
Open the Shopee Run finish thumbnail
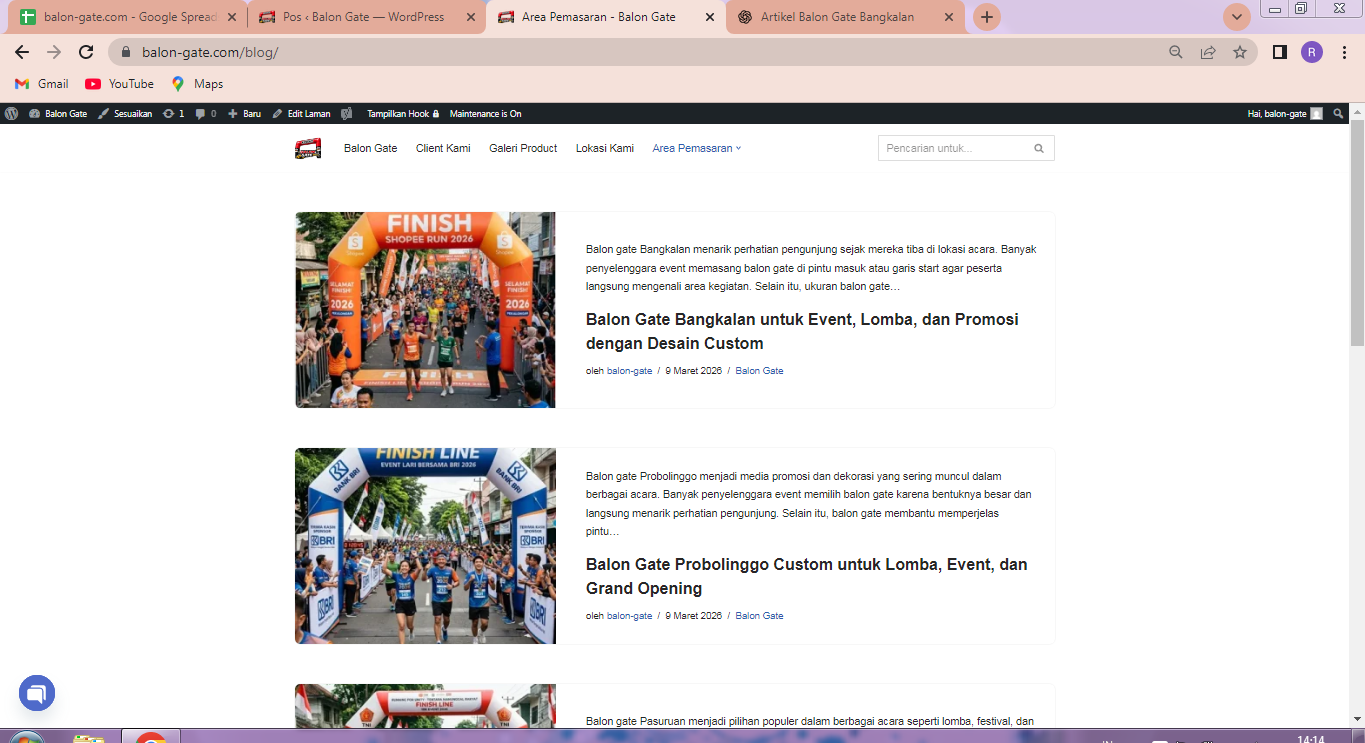coord(425,310)
